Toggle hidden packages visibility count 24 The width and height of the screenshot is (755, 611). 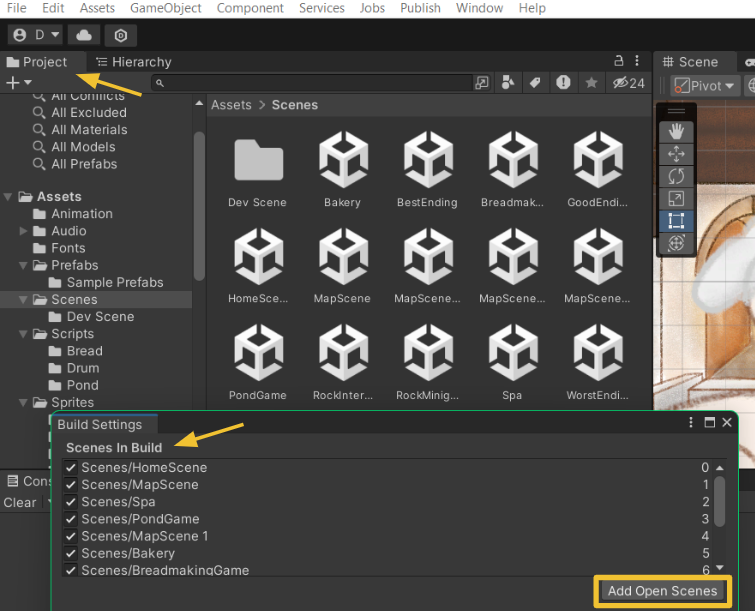point(628,83)
